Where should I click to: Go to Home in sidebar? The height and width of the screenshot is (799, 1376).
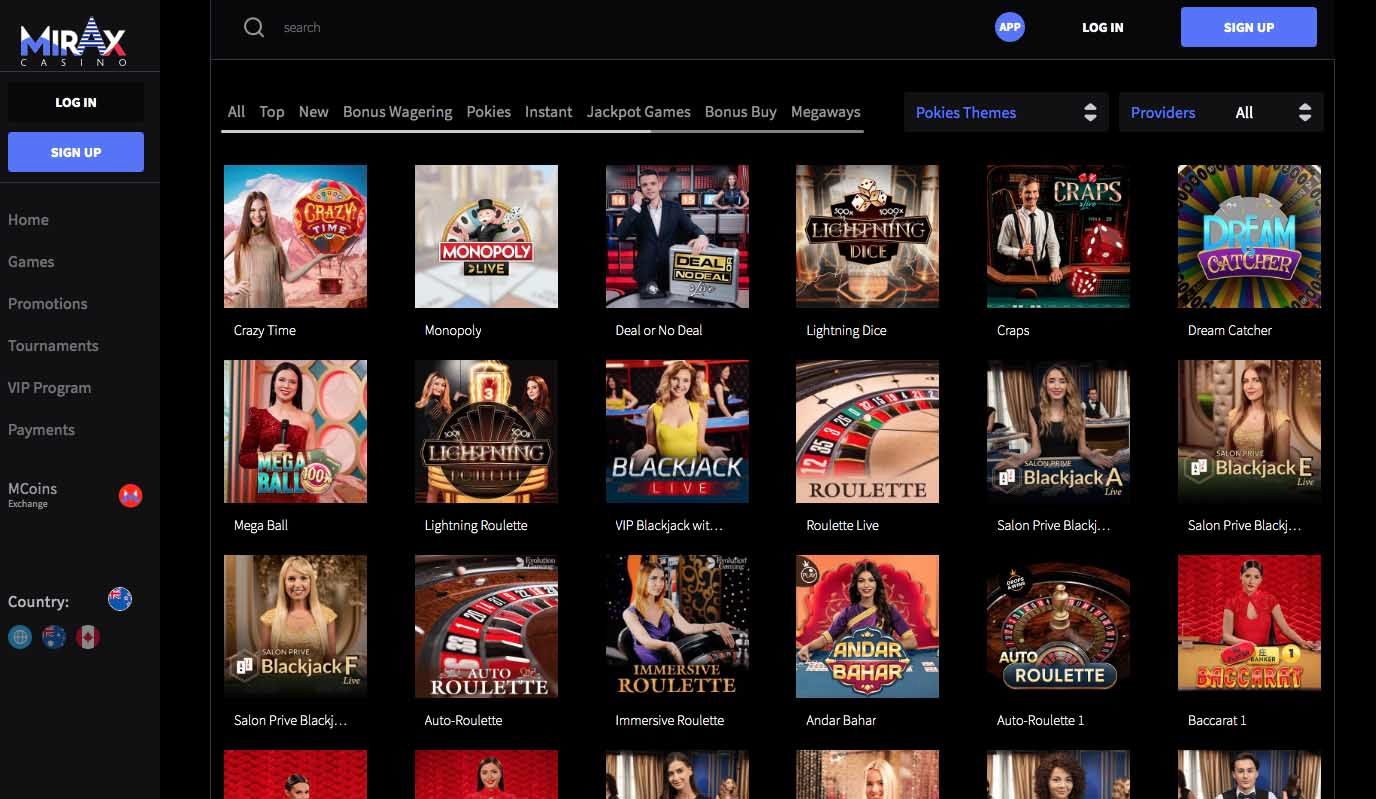28,219
